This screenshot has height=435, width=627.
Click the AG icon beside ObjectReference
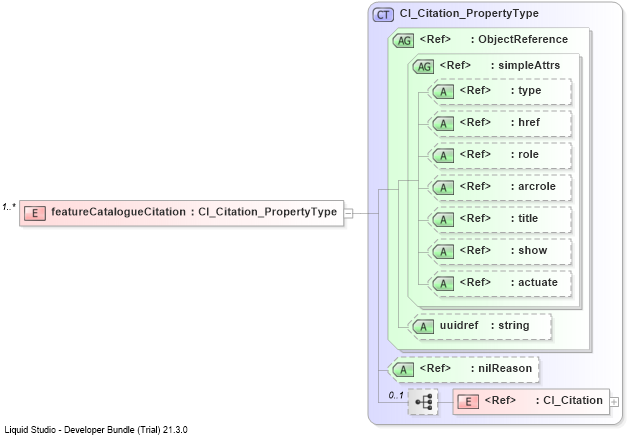pos(404,40)
